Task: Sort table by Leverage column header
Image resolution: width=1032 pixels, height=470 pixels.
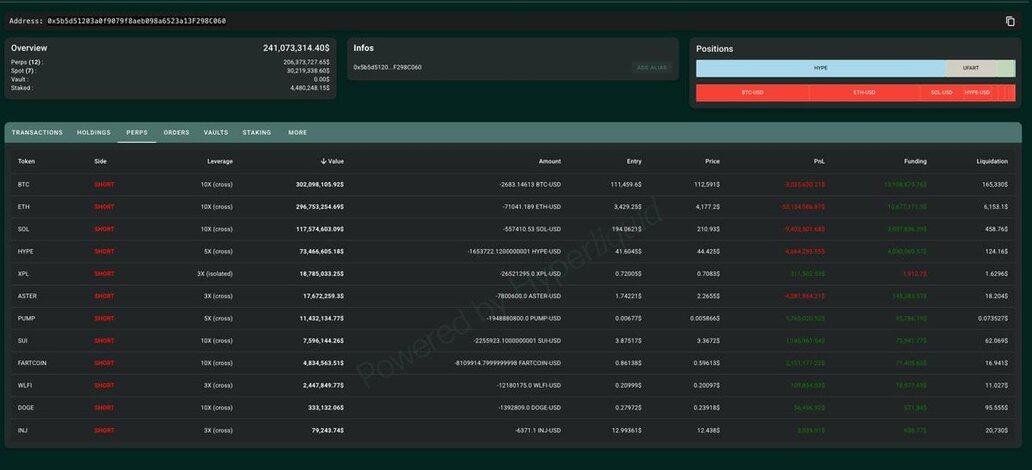Action: (220, 161)
